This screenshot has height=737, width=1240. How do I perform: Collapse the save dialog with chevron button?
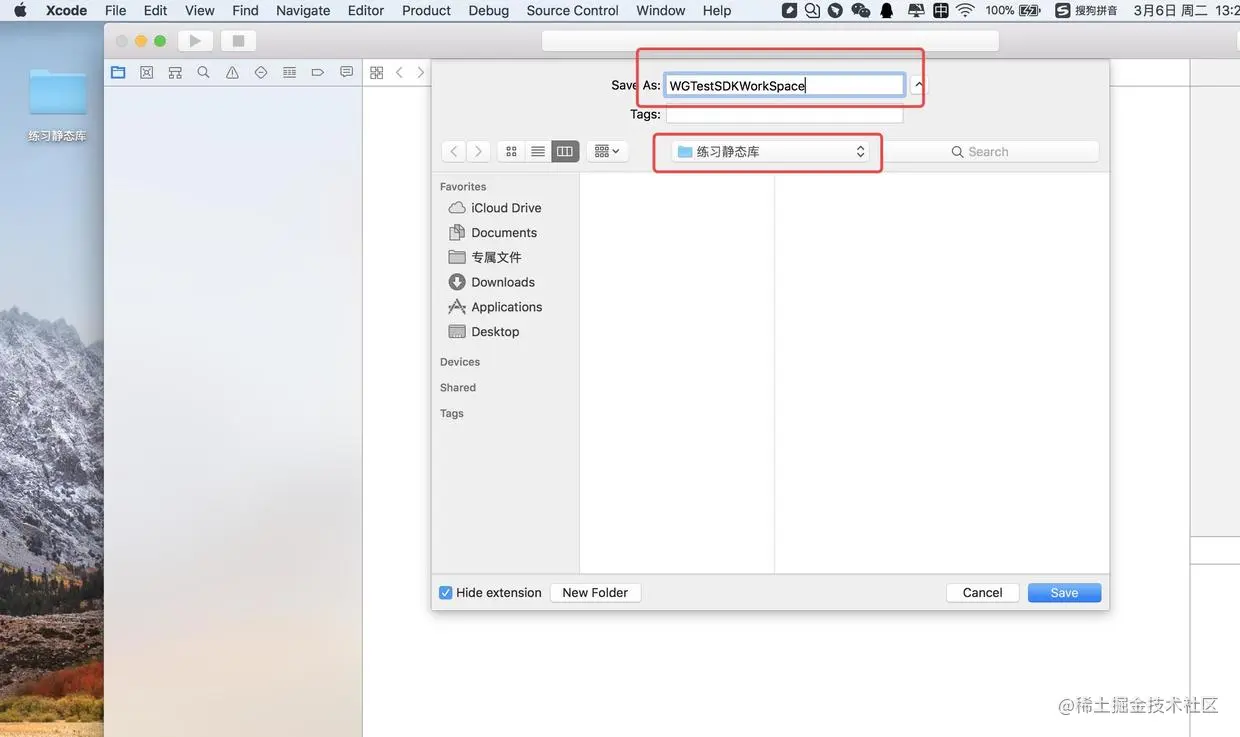(918, 85)
